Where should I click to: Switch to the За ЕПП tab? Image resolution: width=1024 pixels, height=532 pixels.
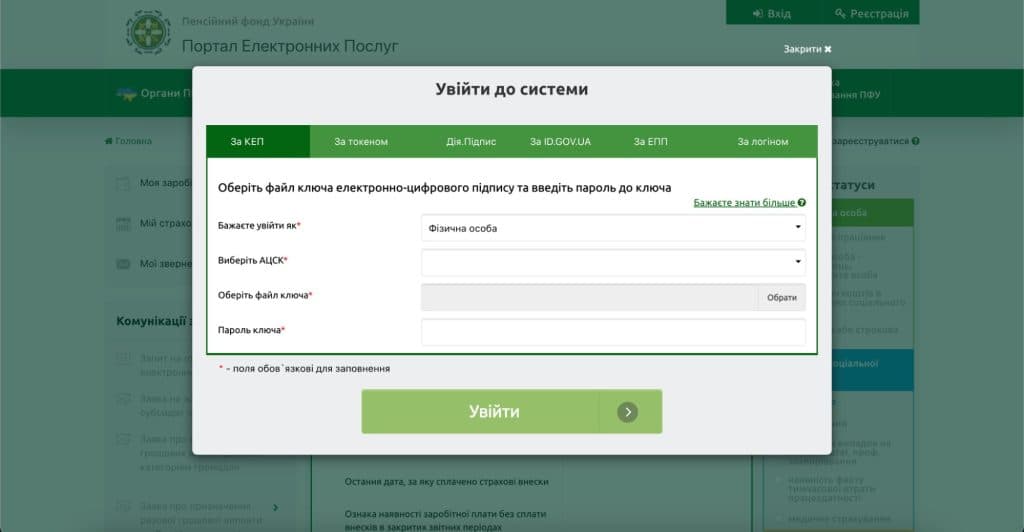point(650,142)
